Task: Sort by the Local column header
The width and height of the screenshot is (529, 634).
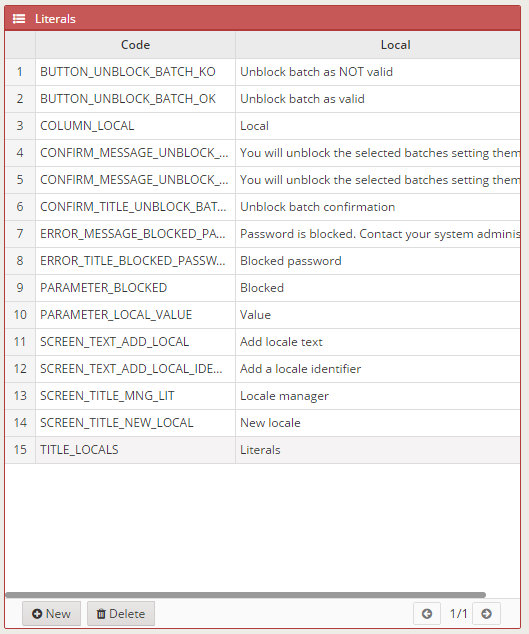Action: click(x=378, y=45)
